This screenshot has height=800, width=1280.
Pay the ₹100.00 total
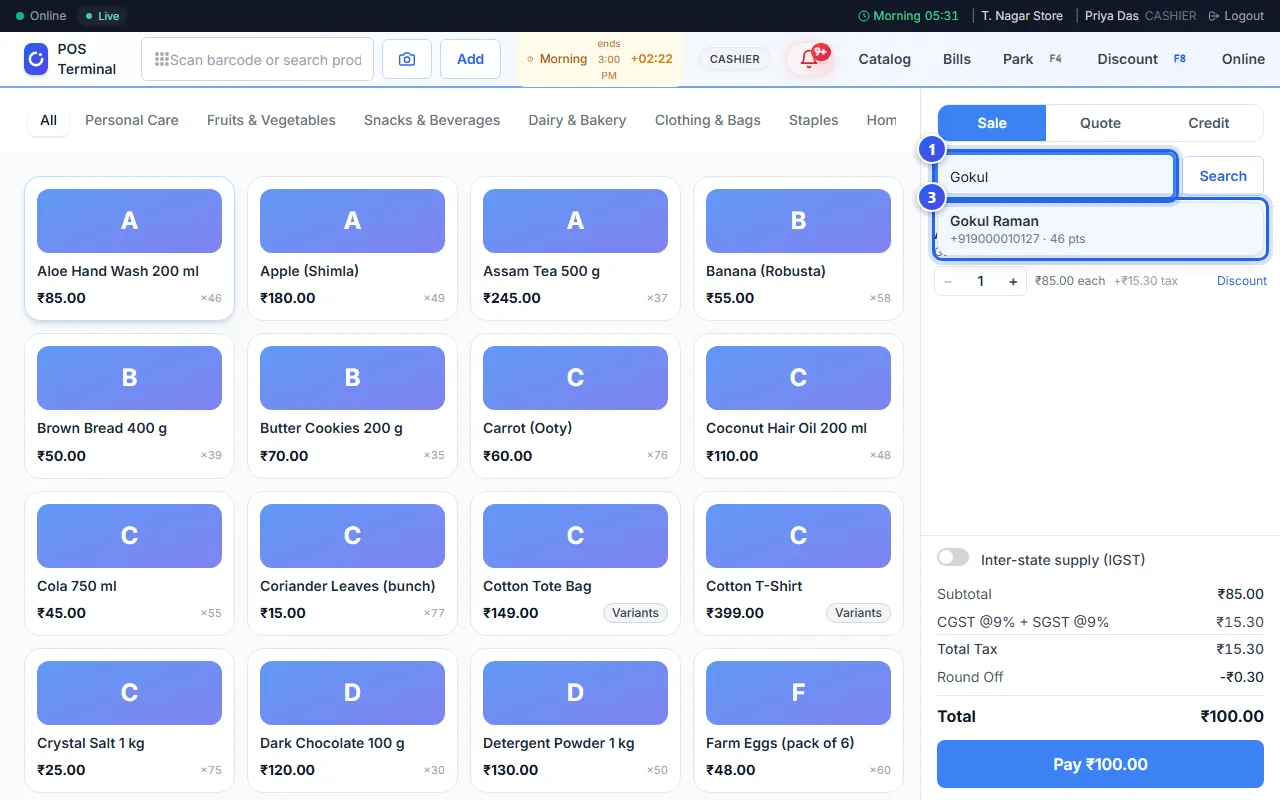click(x=1100, y=764)
